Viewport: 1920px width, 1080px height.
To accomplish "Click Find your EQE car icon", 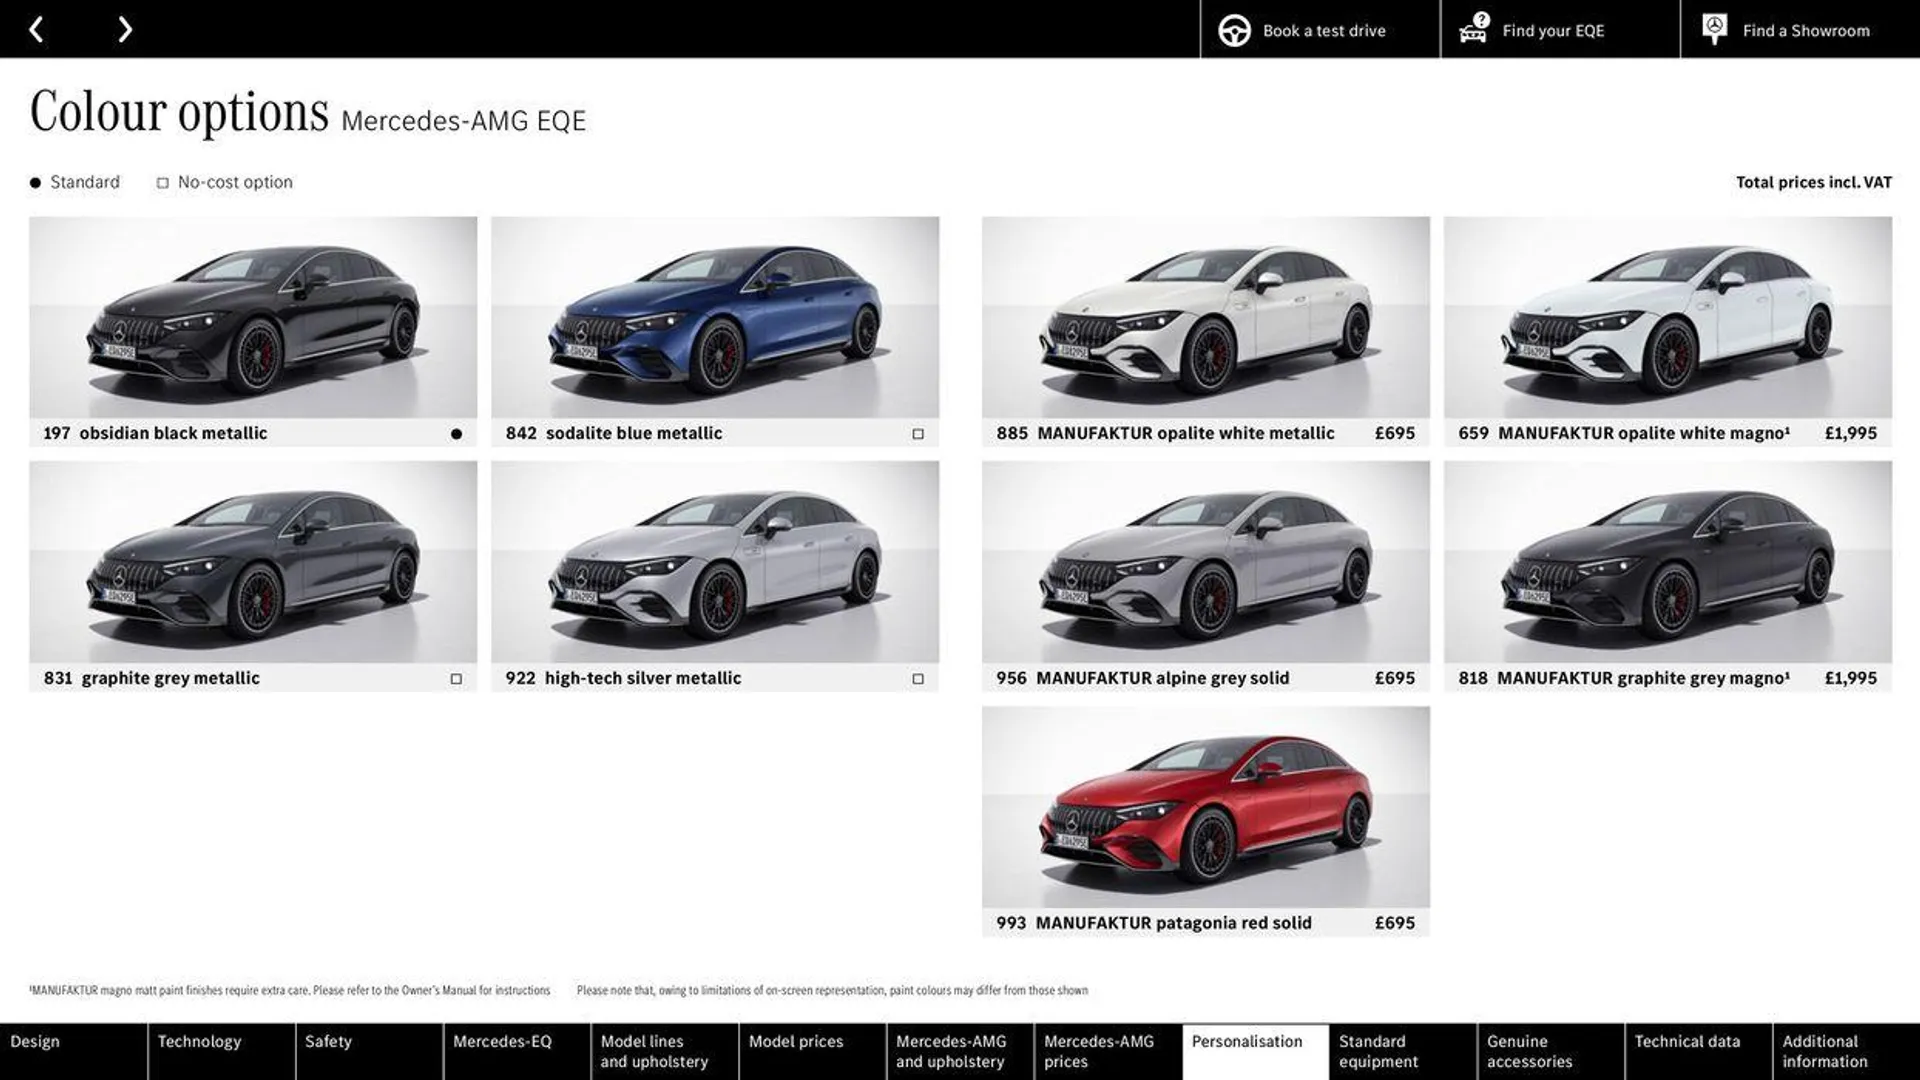I will [x=1474, y=28].
